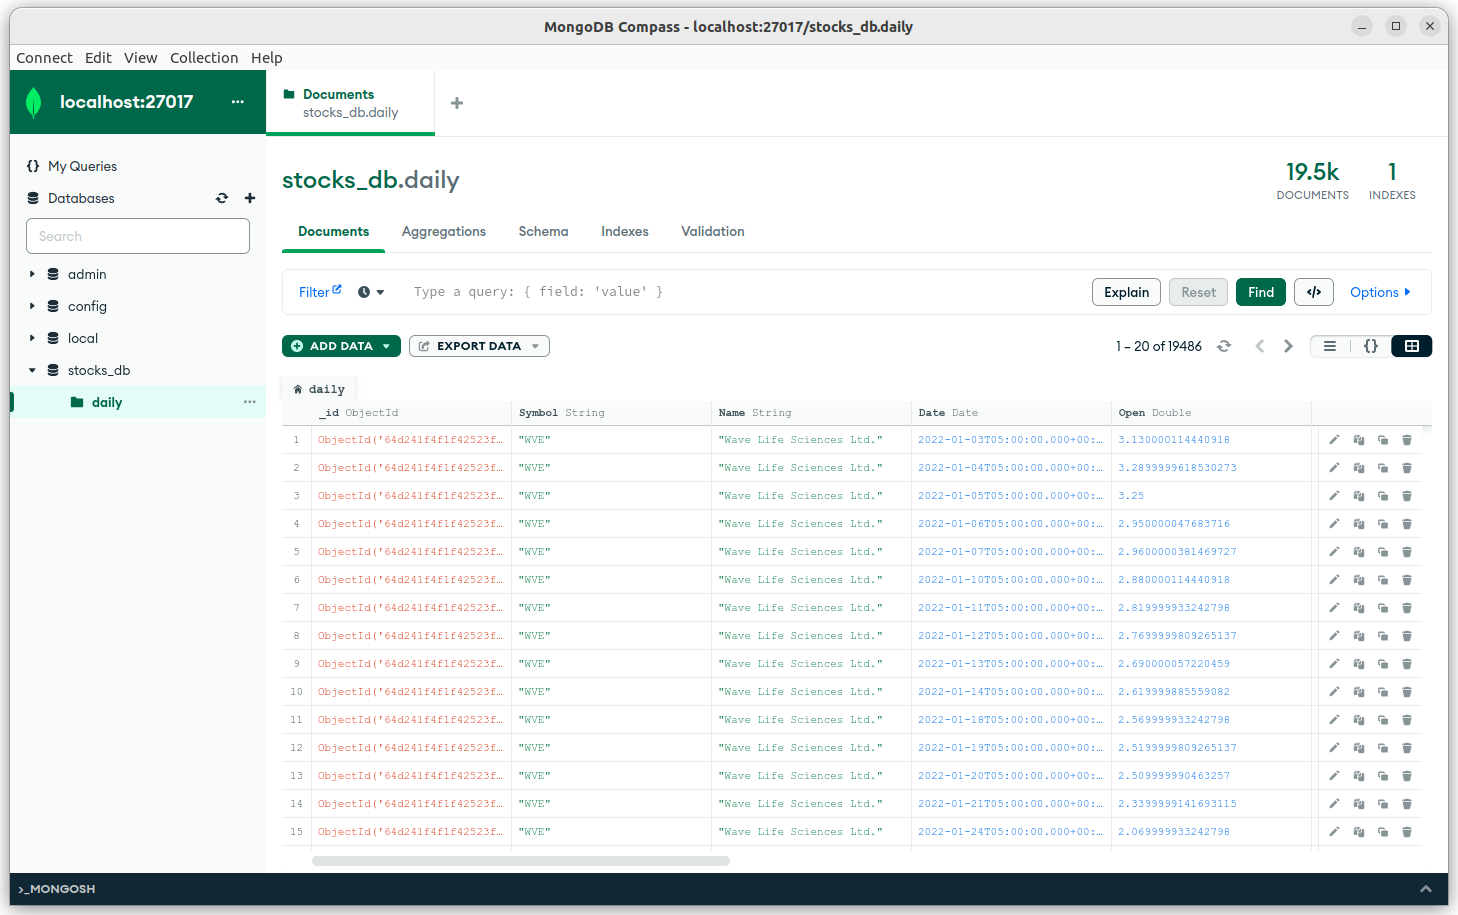
Task: Expand the config database
Action: pos(32,306)
